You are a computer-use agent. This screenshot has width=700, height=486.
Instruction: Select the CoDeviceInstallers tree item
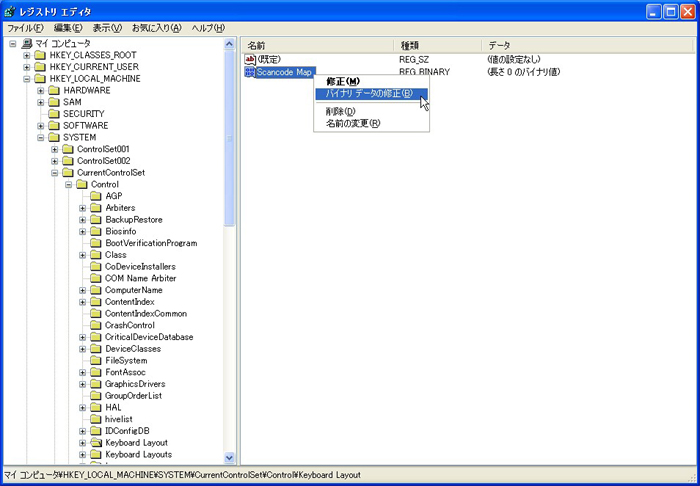pos(140,266)
